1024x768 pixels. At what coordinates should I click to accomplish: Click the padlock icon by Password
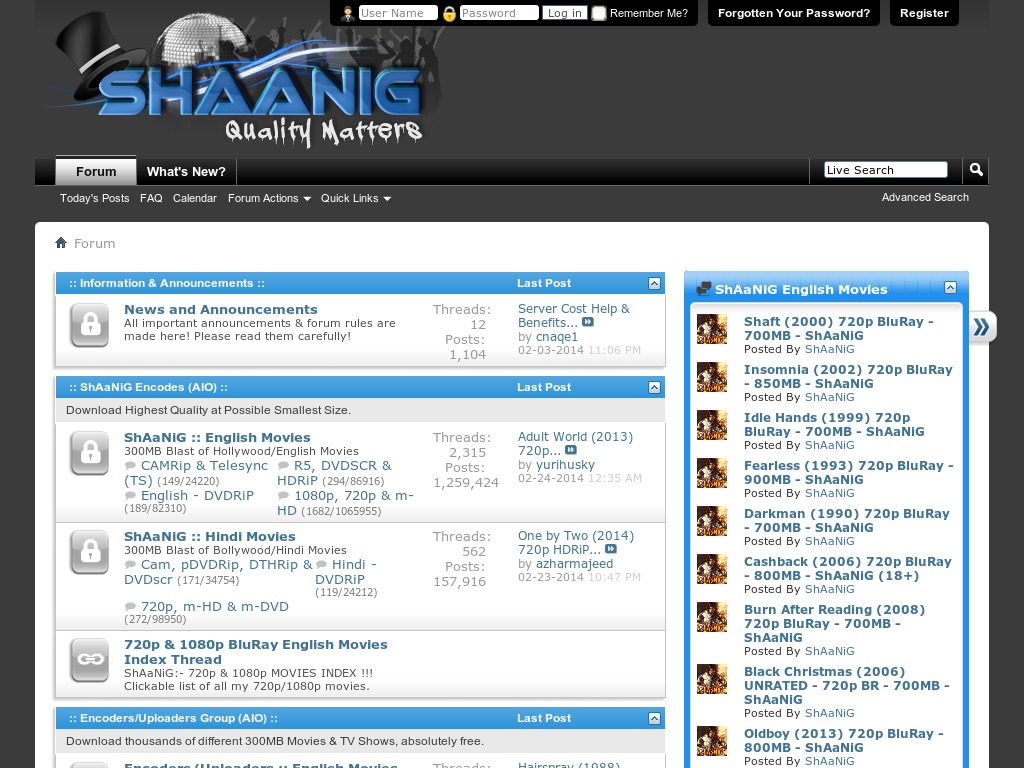coord(449,13)
